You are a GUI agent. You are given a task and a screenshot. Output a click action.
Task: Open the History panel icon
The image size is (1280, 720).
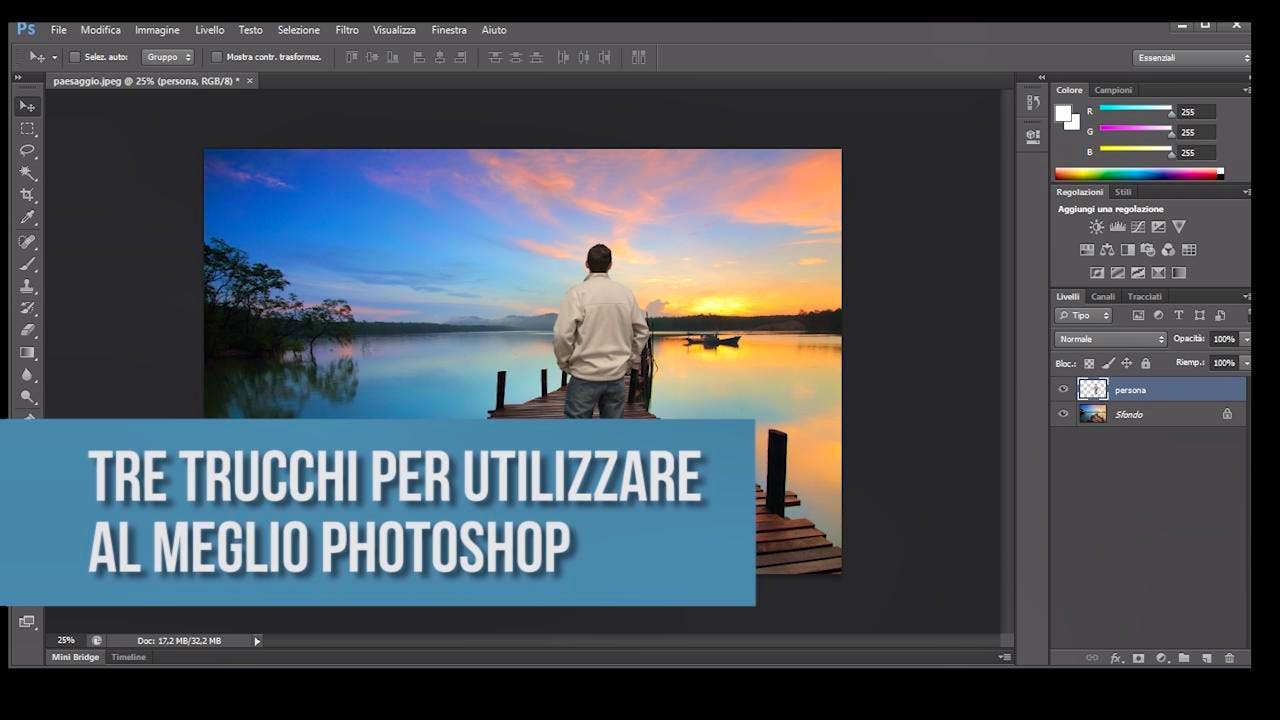coord(1033,103)
